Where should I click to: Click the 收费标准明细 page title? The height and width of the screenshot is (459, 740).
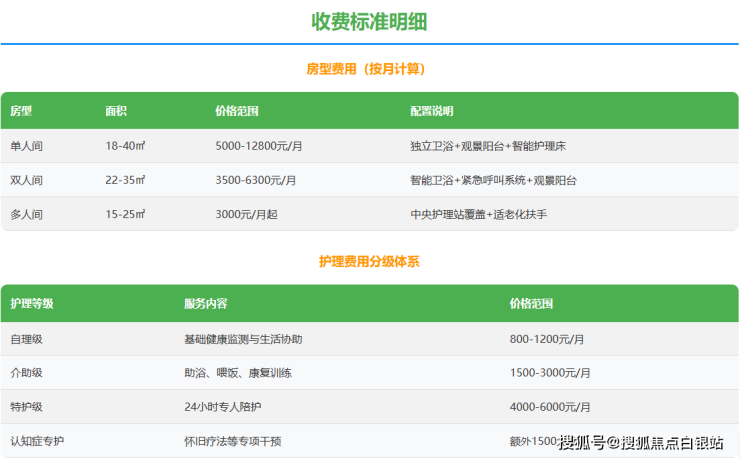(x=369, y=22)
